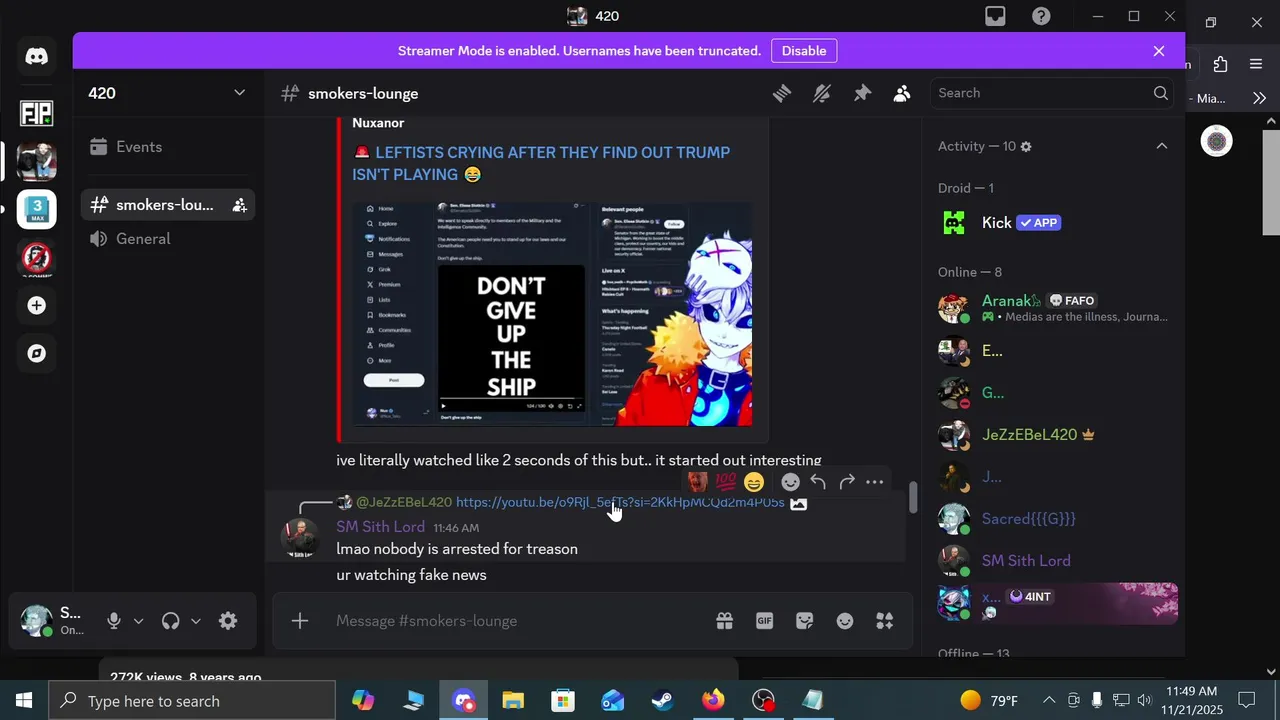Open Discord help question mark icon
The width and height of the screenshot is (1280, 720).
point(1041,16)
